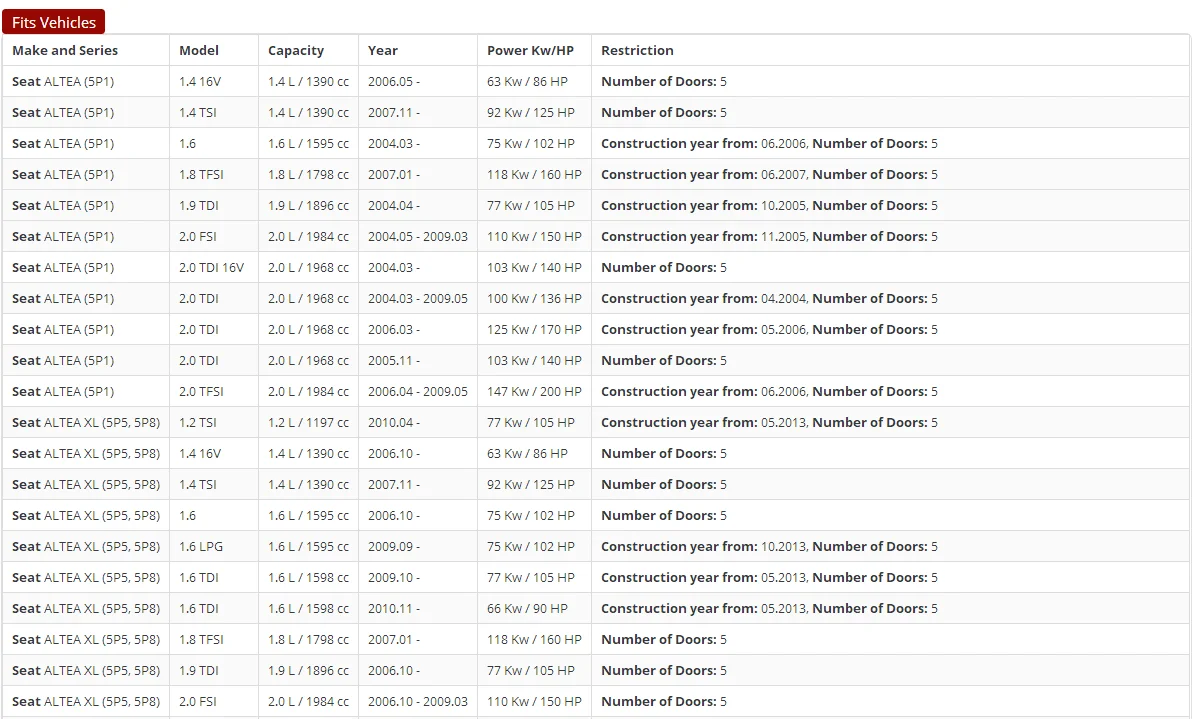Click the year cell 2005.11 -
1195x719 pixels.
tap(394, 361)
